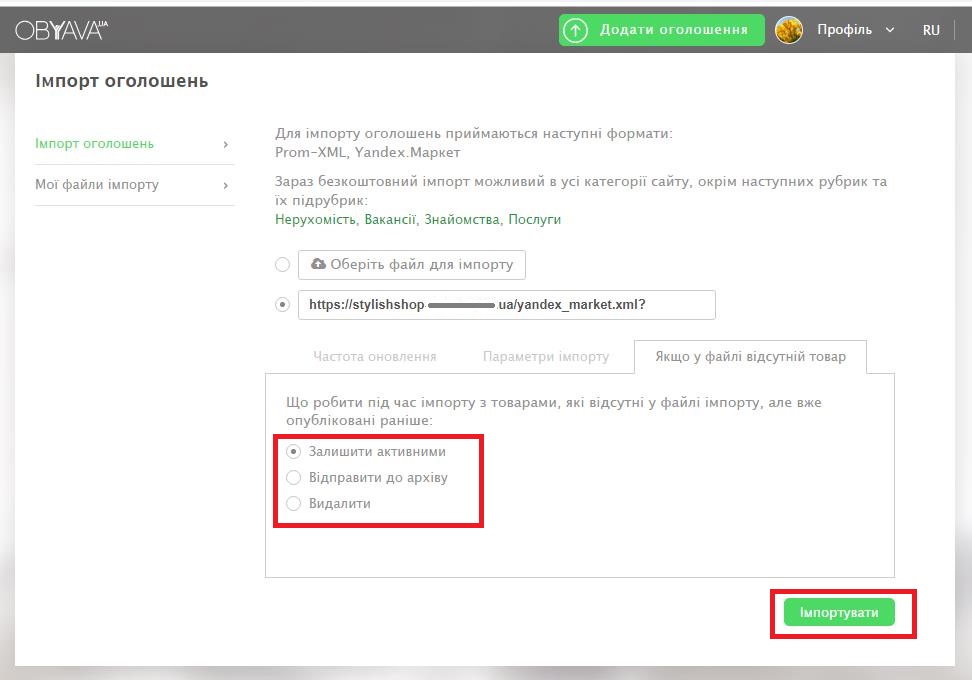Click into the import URL input field
The image size is (972, 680).
[506, 305]
